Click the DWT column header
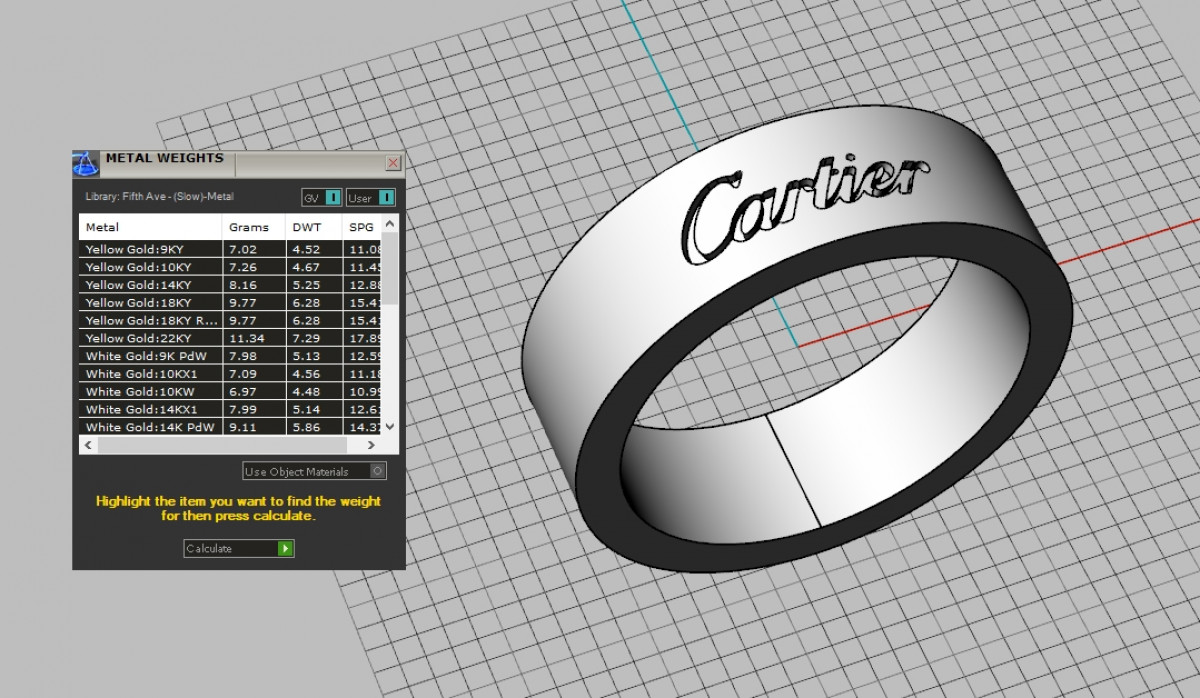 pyautogui.click(x=313, y=227)
